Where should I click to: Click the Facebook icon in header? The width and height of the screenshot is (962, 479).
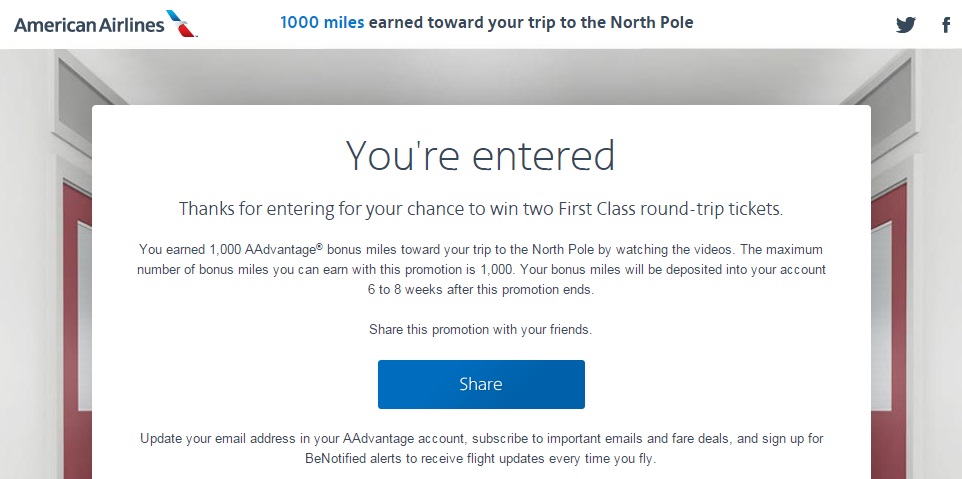point(946,25)
